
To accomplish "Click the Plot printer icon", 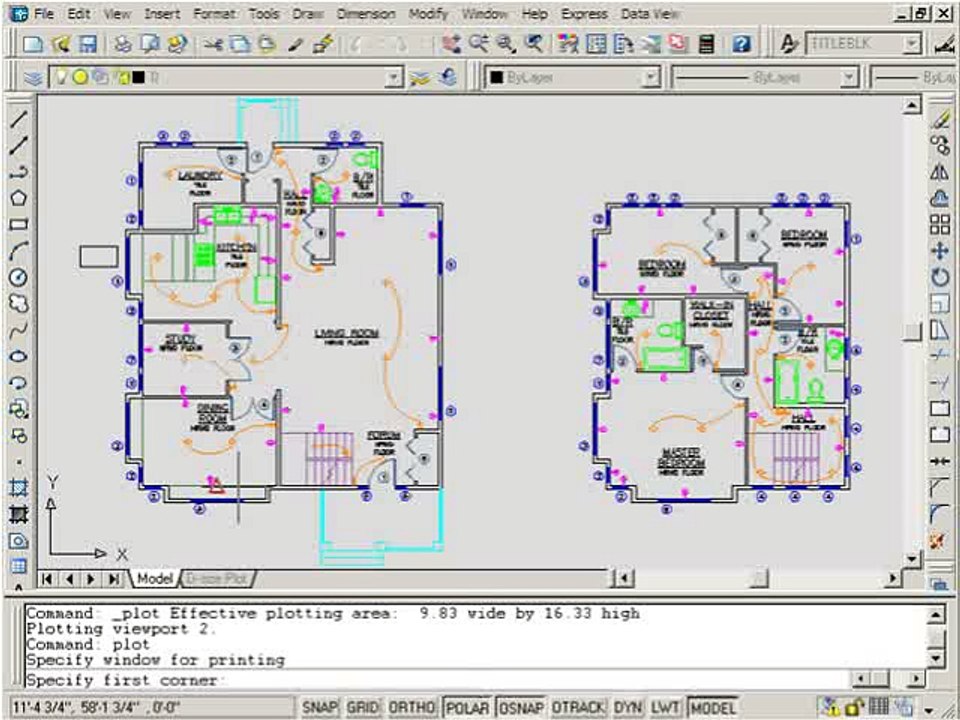I will tap(123, 43).
